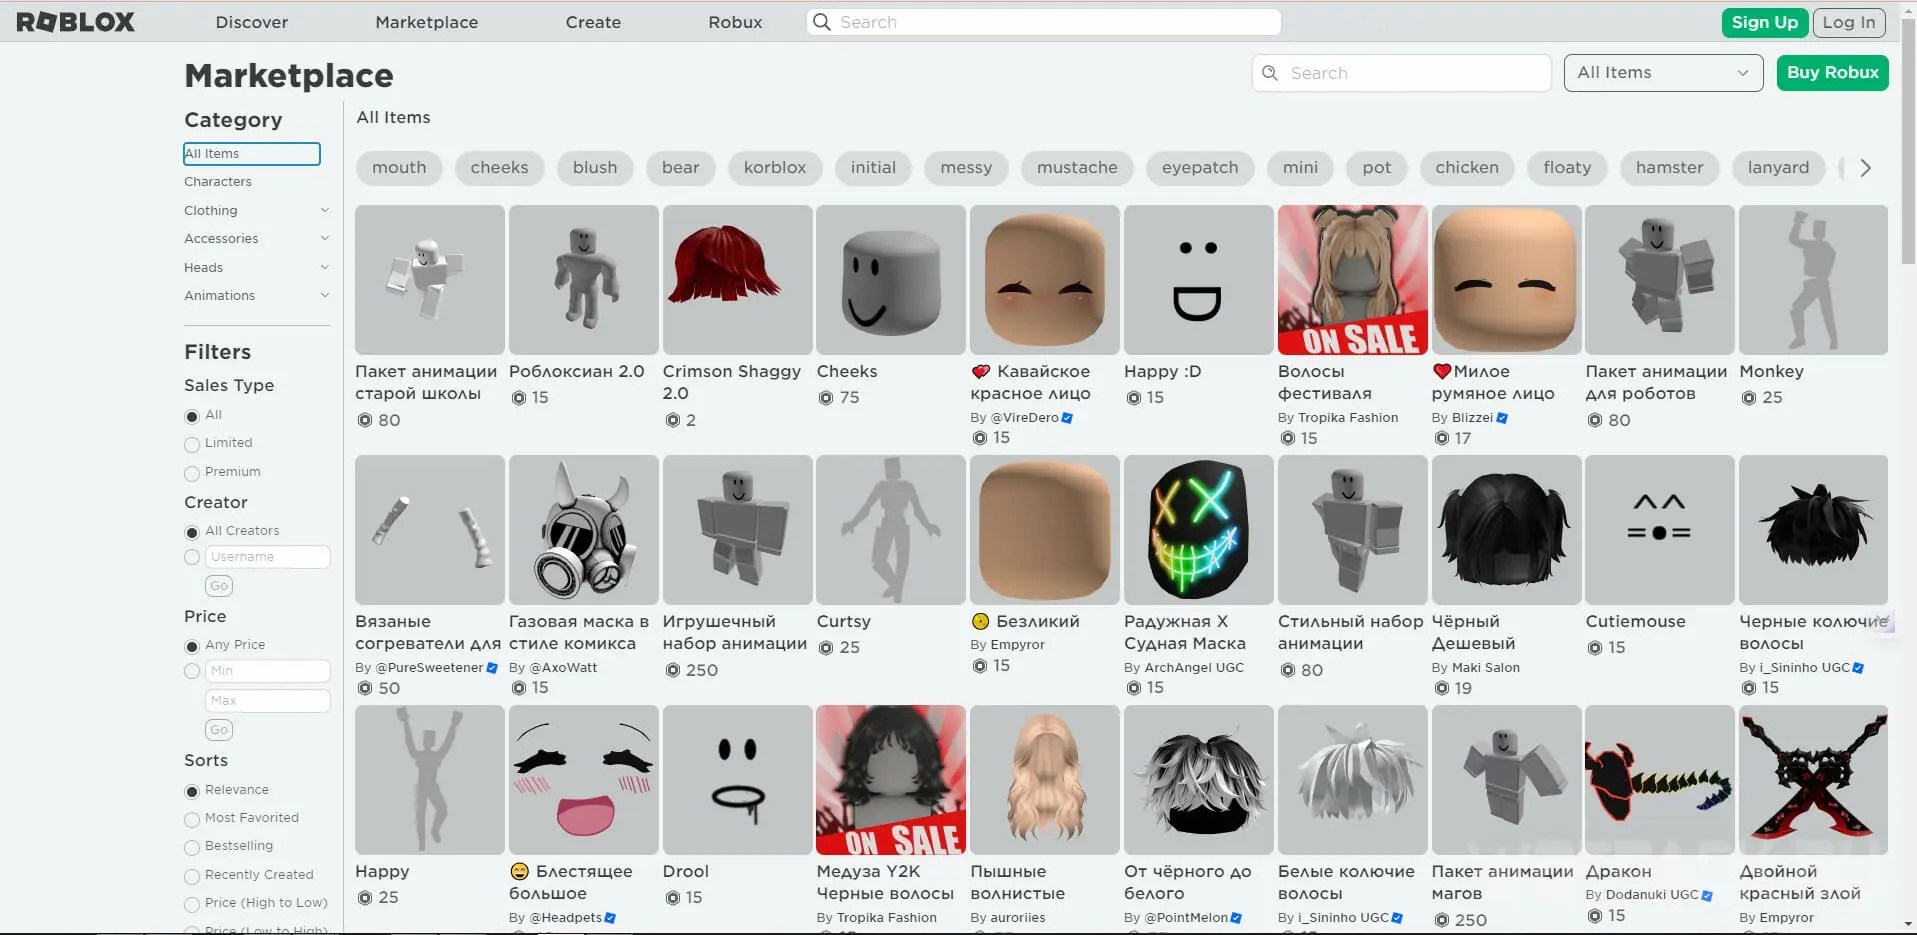Open the Drool face thumbnail
1917x935 pixels.
tap(737, 780)
